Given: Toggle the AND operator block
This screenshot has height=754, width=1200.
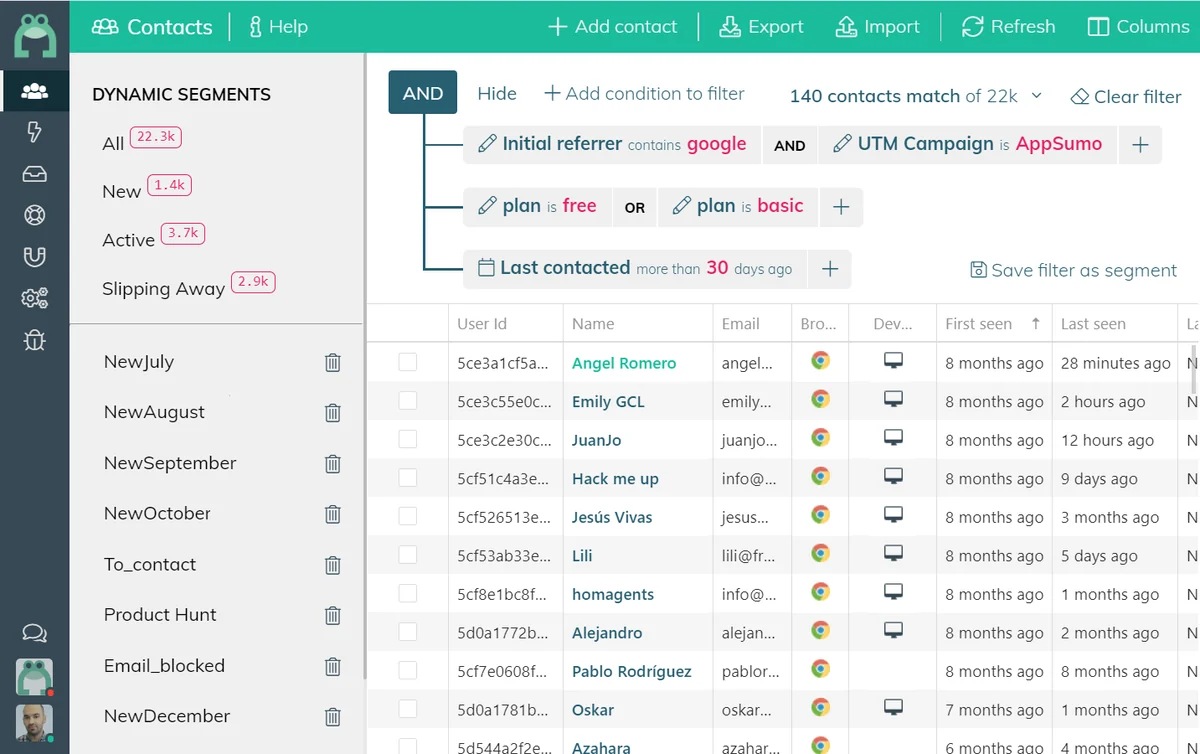Looking at the screenshot, I should coord(423,93).
